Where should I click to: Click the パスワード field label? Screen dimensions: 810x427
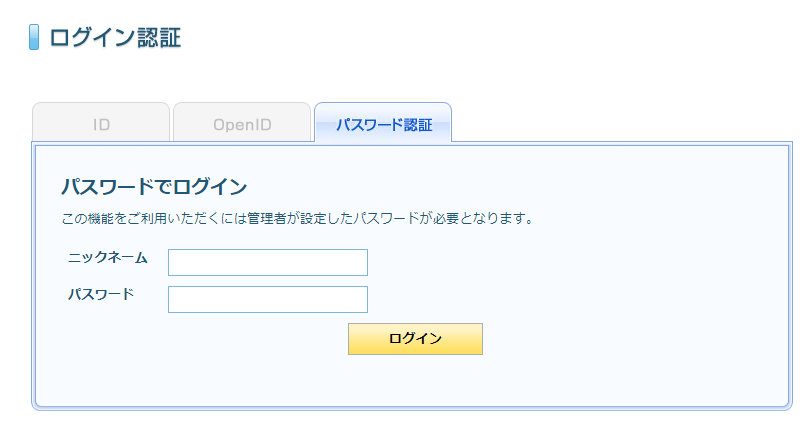tap(101, 295)
